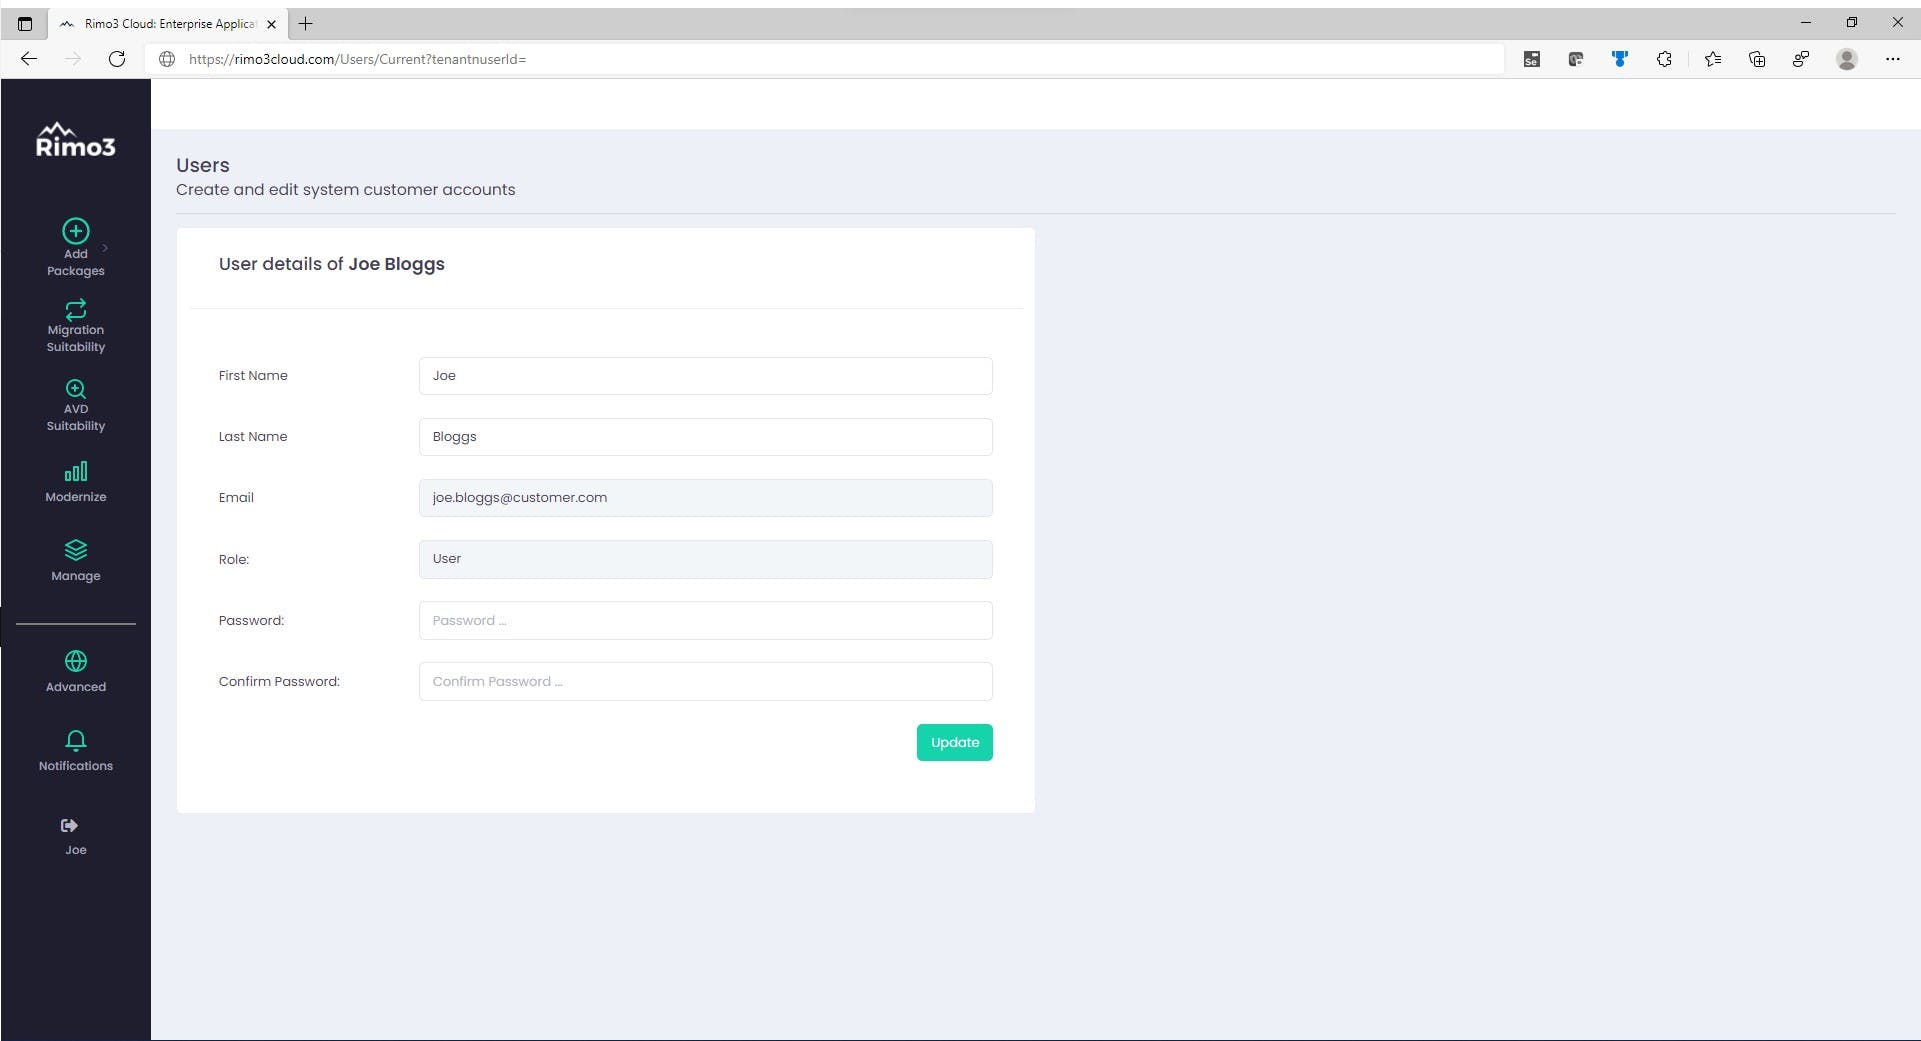Open a new browser tab

click(x=306, y=24)
